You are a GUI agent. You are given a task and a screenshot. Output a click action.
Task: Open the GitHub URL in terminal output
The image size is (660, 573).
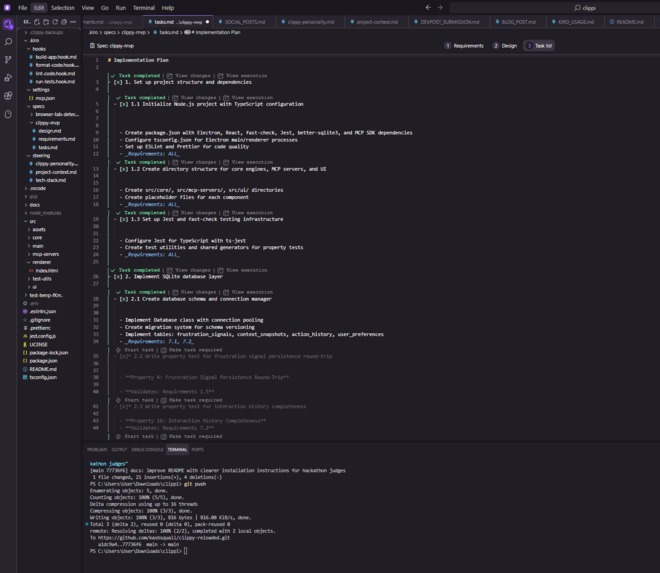click(164, 538)
